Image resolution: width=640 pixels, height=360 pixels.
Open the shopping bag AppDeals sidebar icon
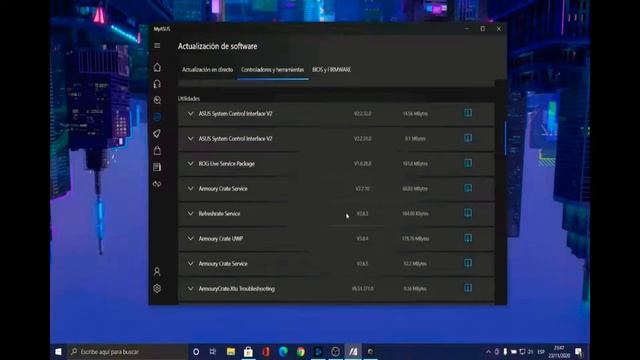157,151
